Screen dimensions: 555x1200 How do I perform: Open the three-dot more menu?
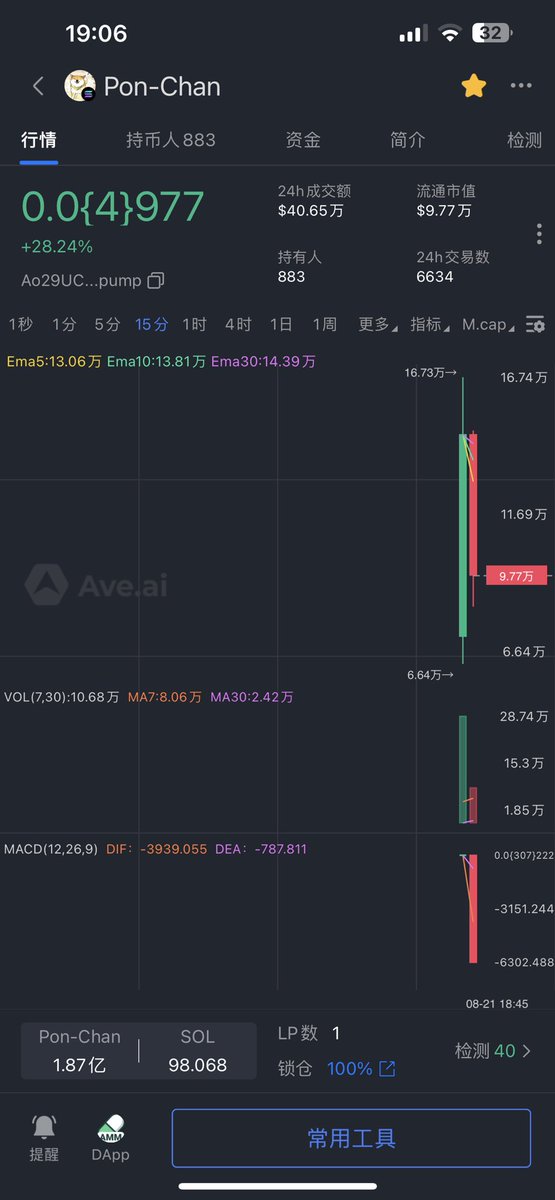521,86
